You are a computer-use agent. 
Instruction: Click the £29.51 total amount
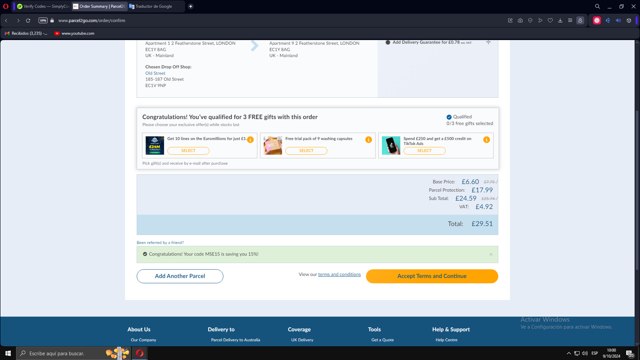point(482,224)
